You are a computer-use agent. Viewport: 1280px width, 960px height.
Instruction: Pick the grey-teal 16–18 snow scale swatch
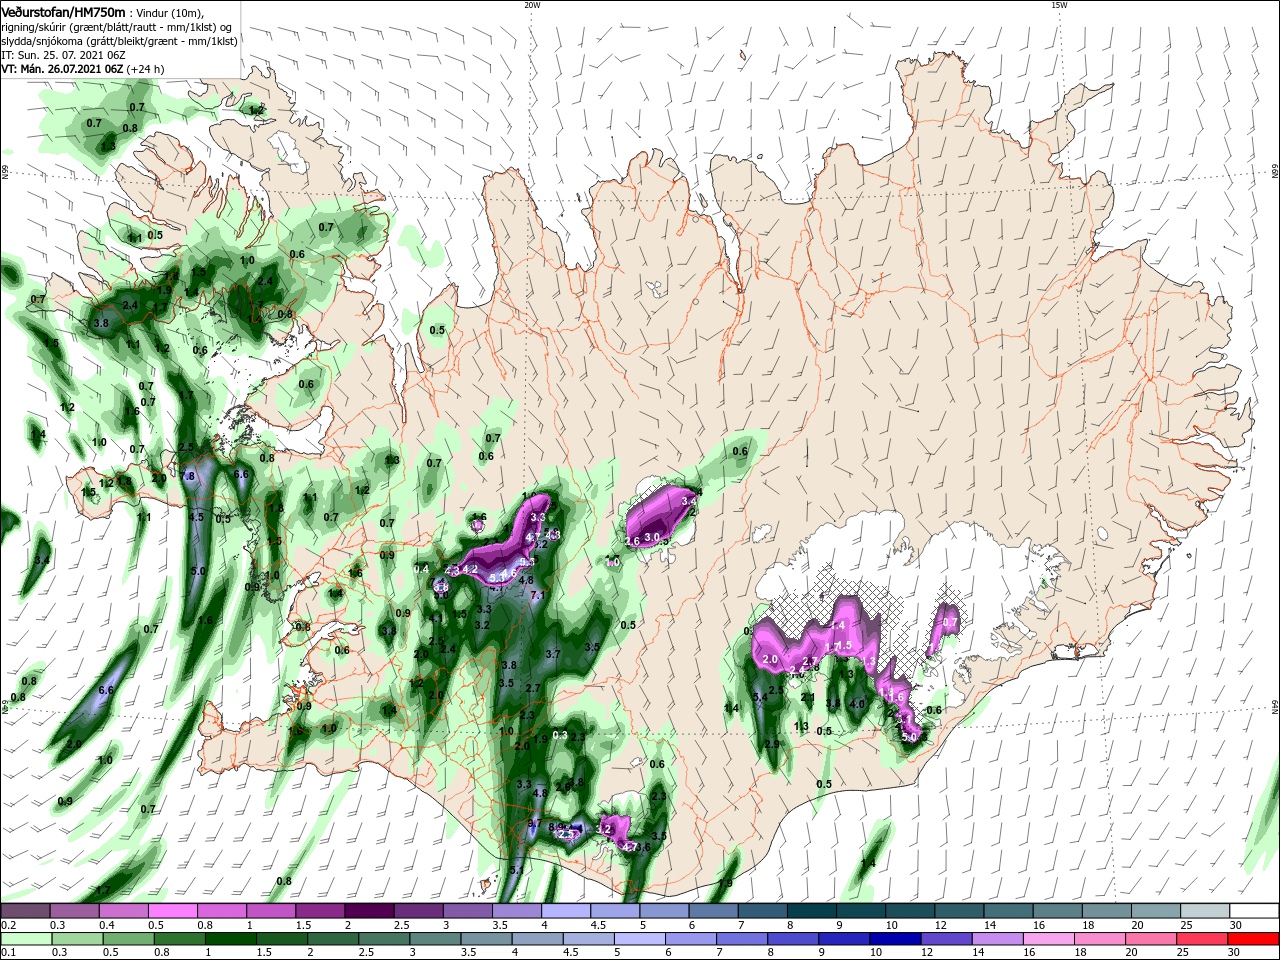click(1058, 911)
